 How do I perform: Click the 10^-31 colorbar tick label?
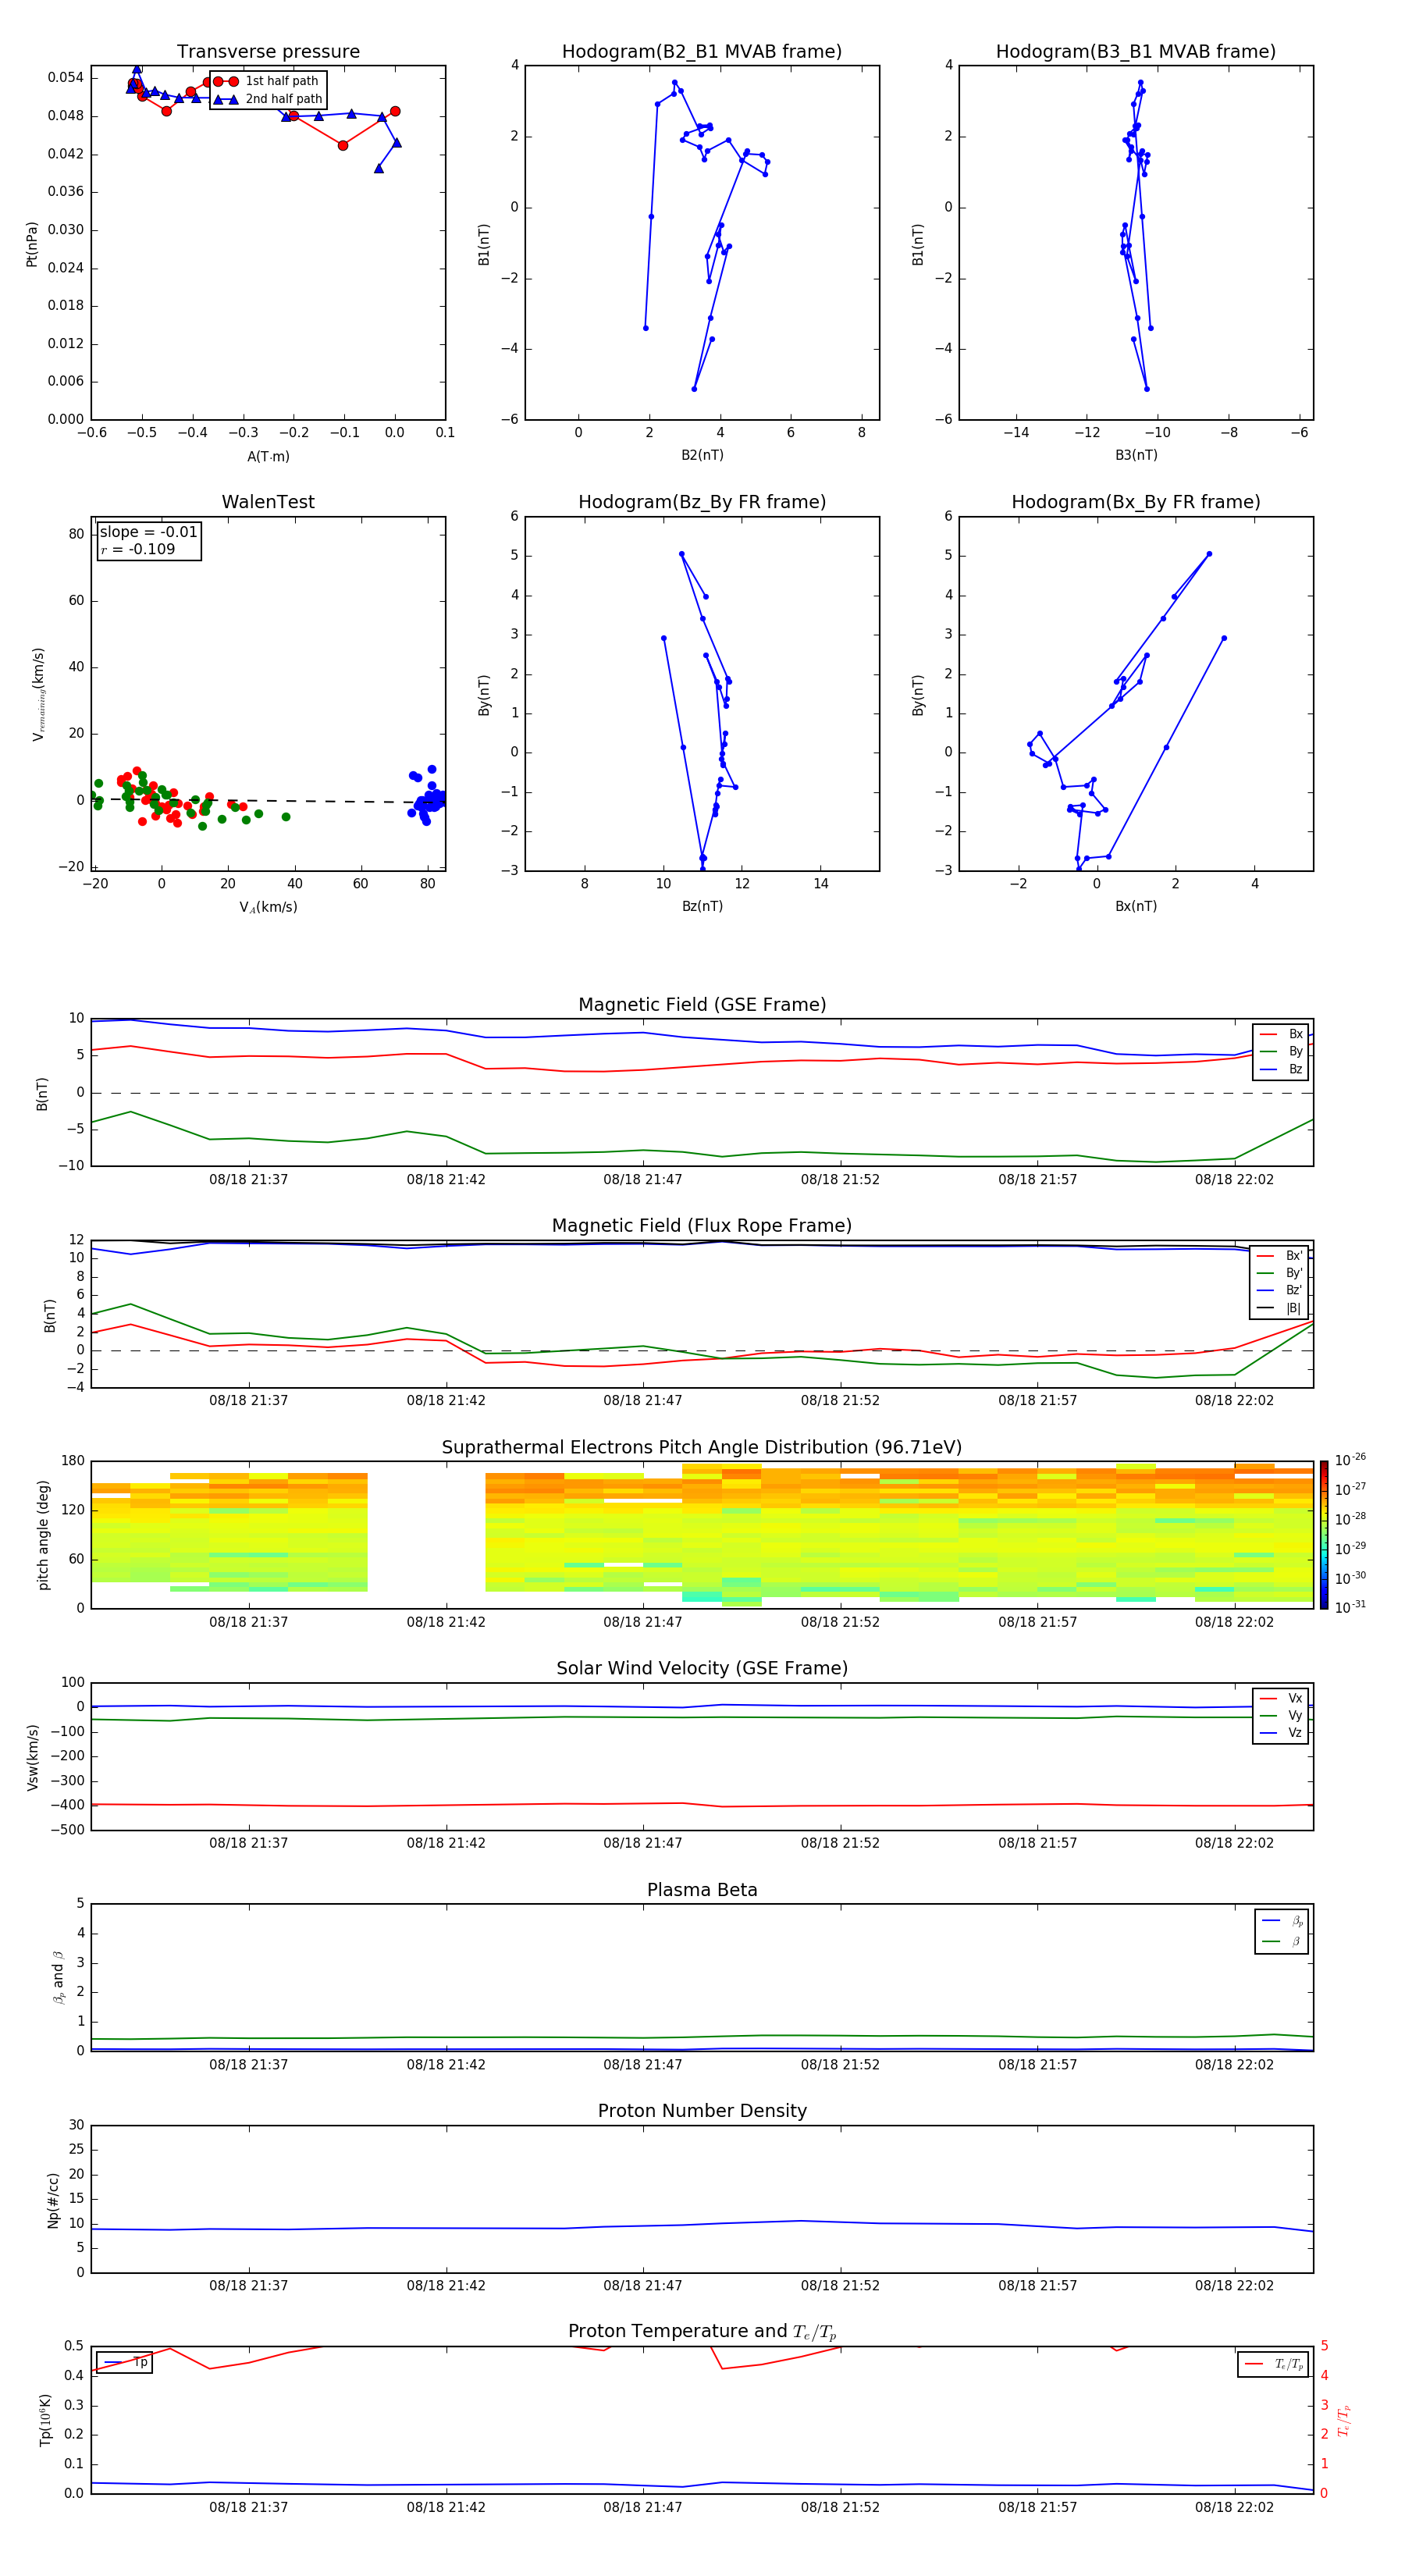pos(1350,1607)
